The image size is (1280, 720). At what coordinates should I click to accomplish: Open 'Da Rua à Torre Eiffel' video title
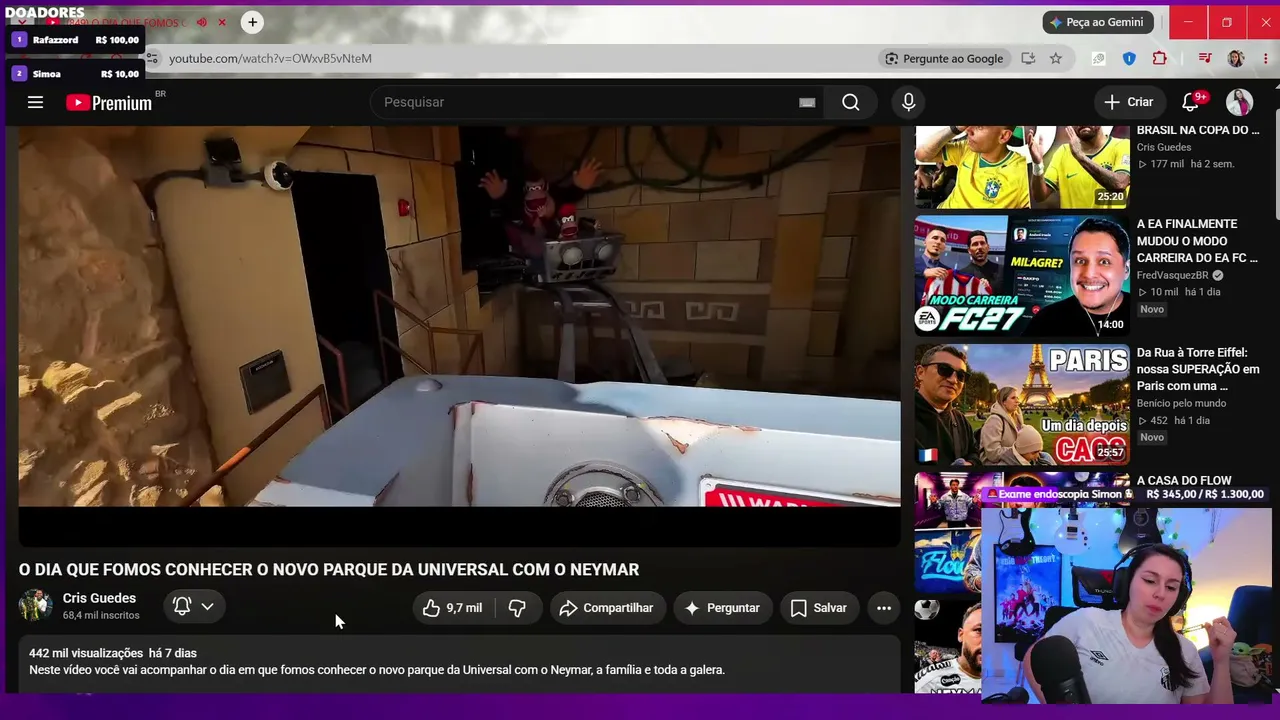point(1198,369)
